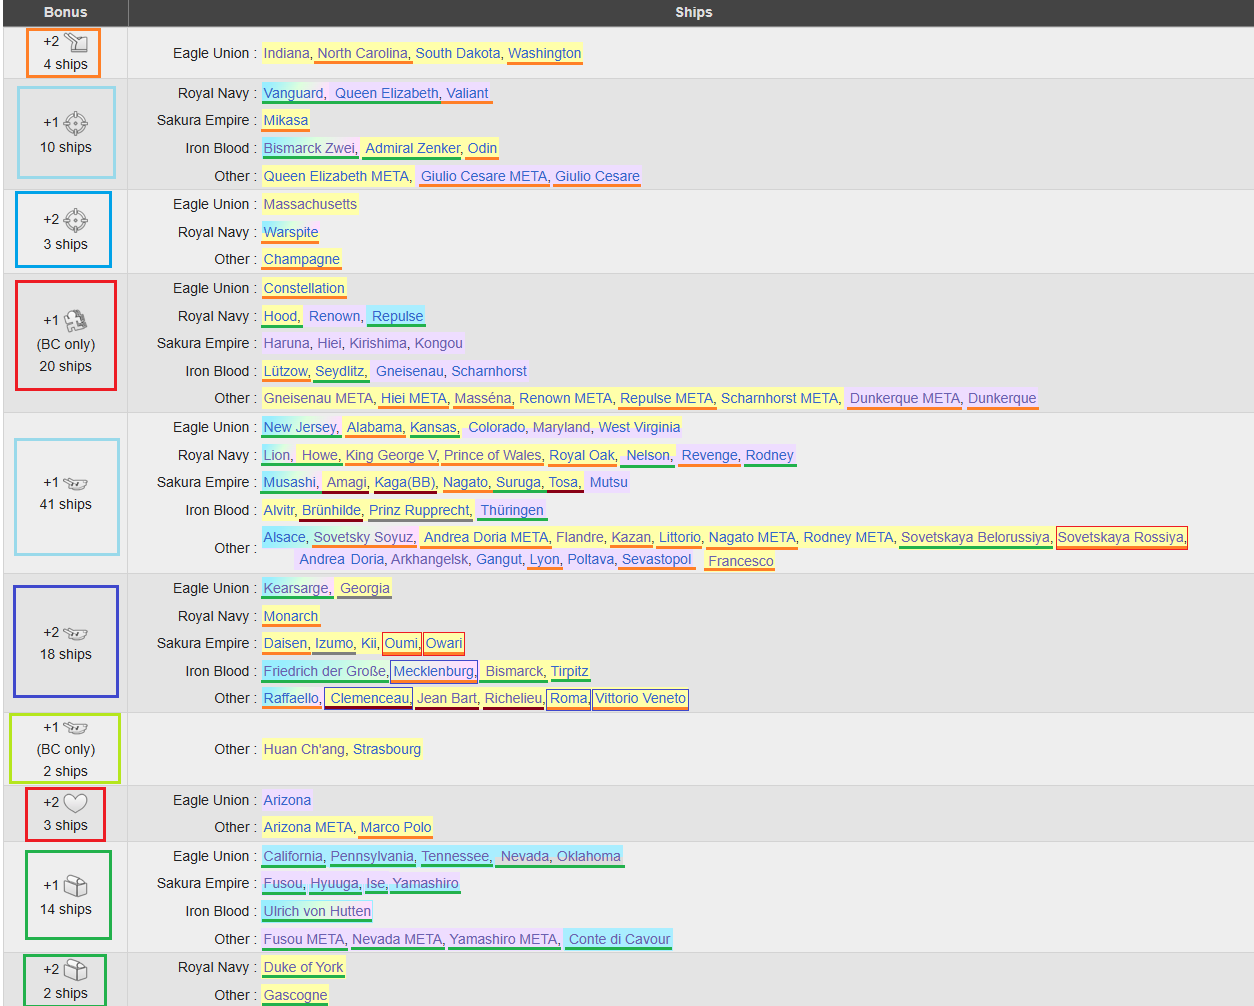Open the Kearsarge ship link
Viewport: 1254px width, 1006px height.
click(x=296, y=588)
